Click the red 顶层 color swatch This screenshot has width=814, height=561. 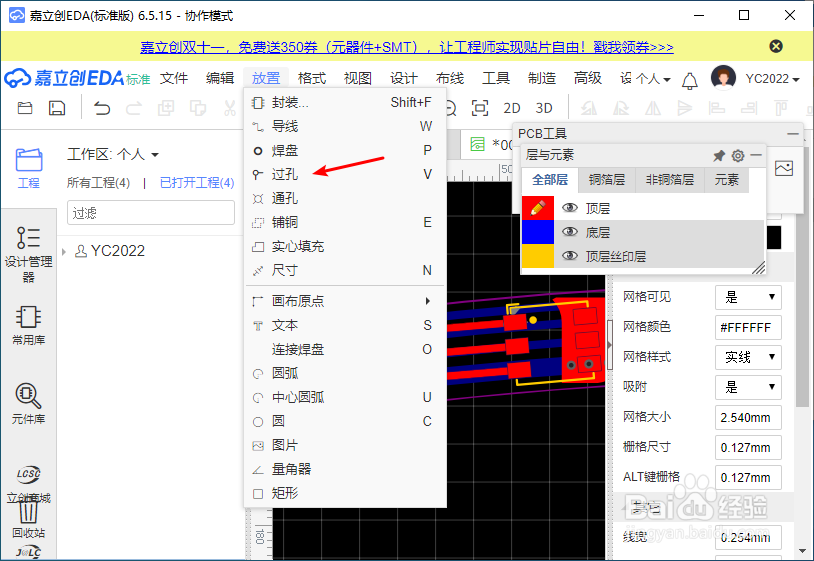pyautogui.click(x=538, y=208)
